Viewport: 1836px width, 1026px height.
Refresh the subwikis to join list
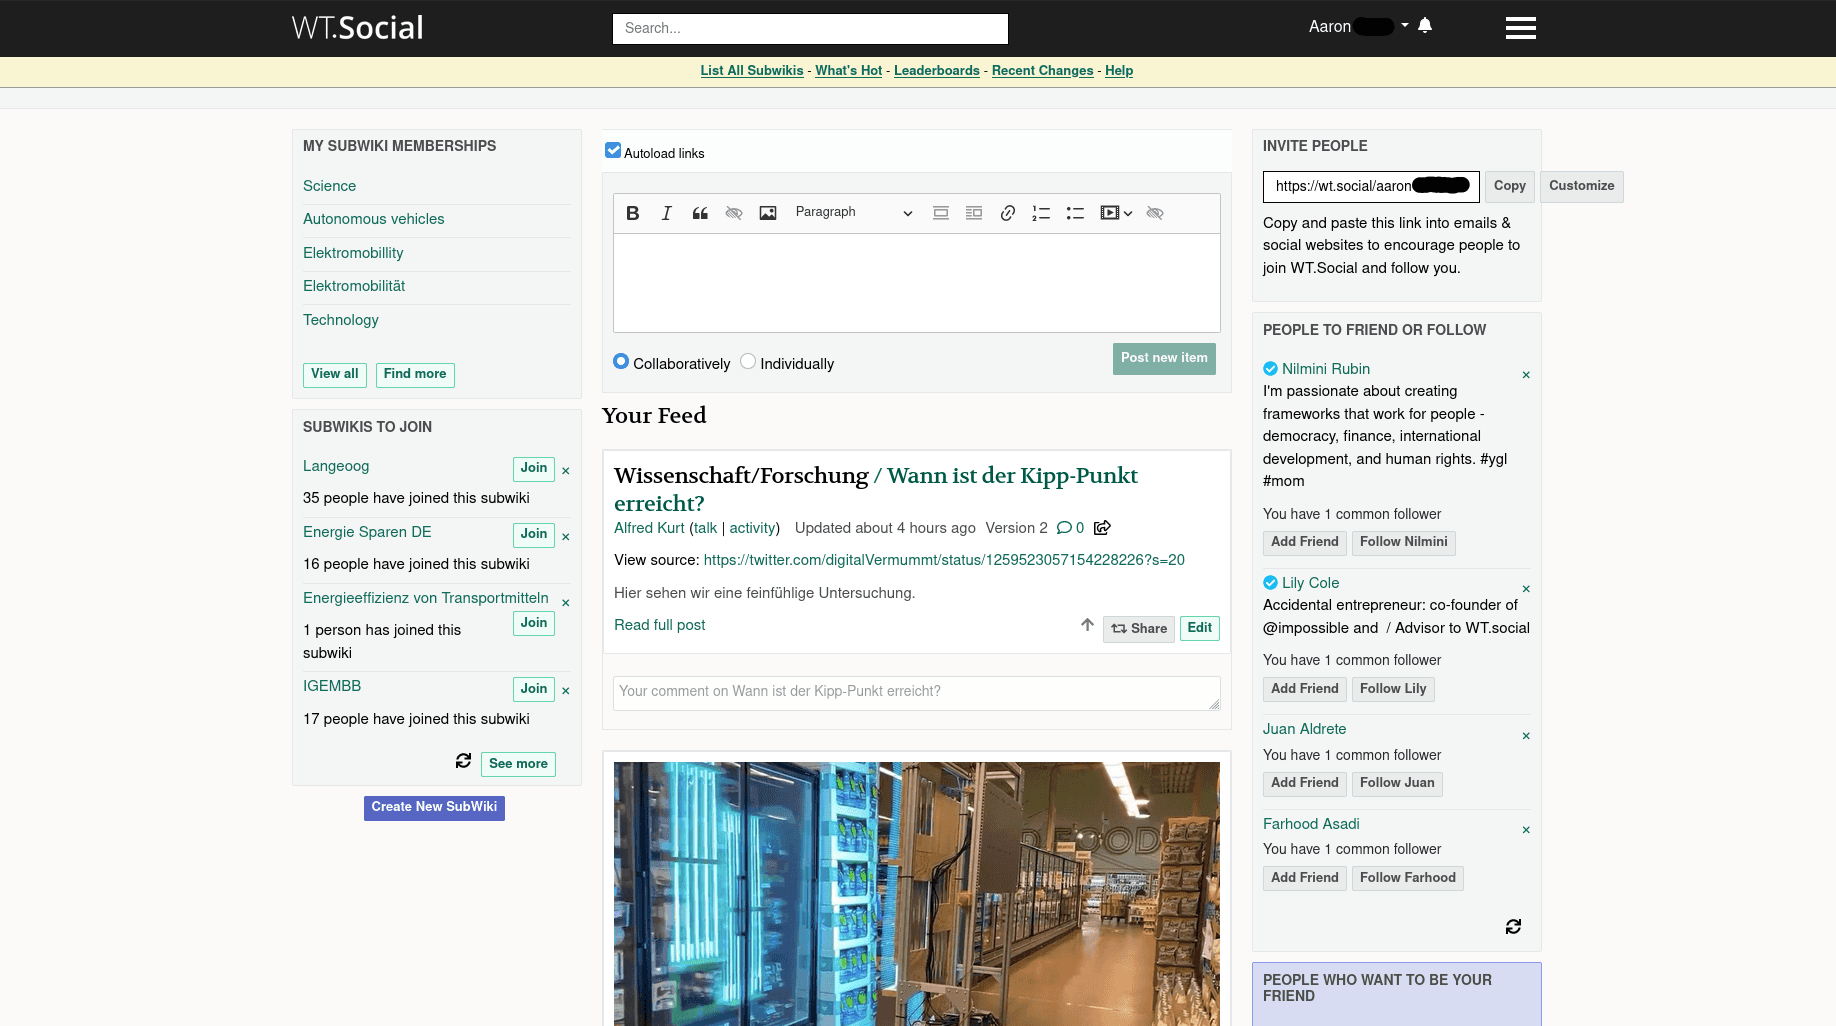click(463, 761)
